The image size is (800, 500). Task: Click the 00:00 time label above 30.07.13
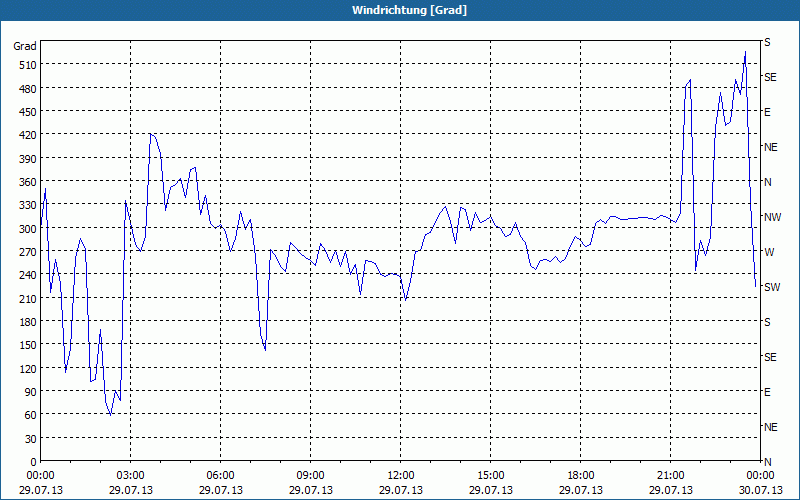[x=761, y=476]
